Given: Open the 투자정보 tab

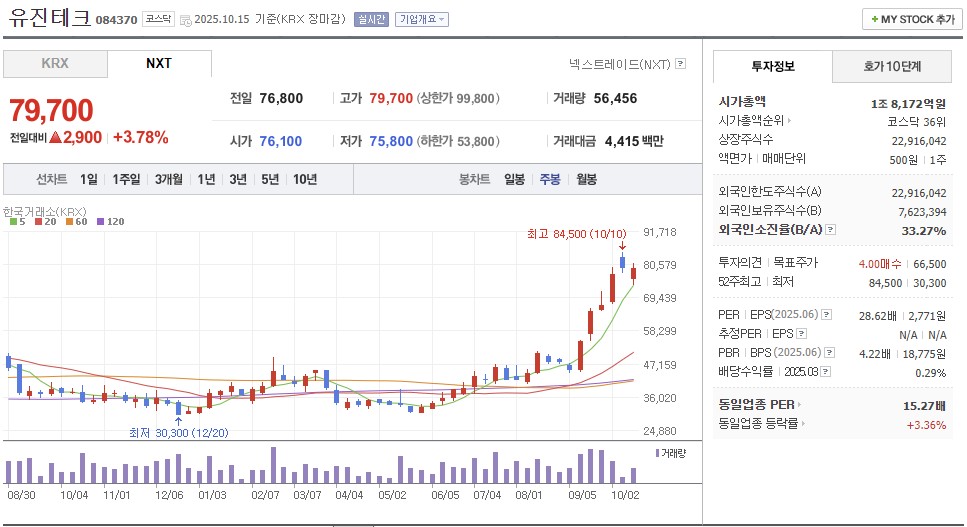Looking at the screenshot, I should (x=773, y=67).
